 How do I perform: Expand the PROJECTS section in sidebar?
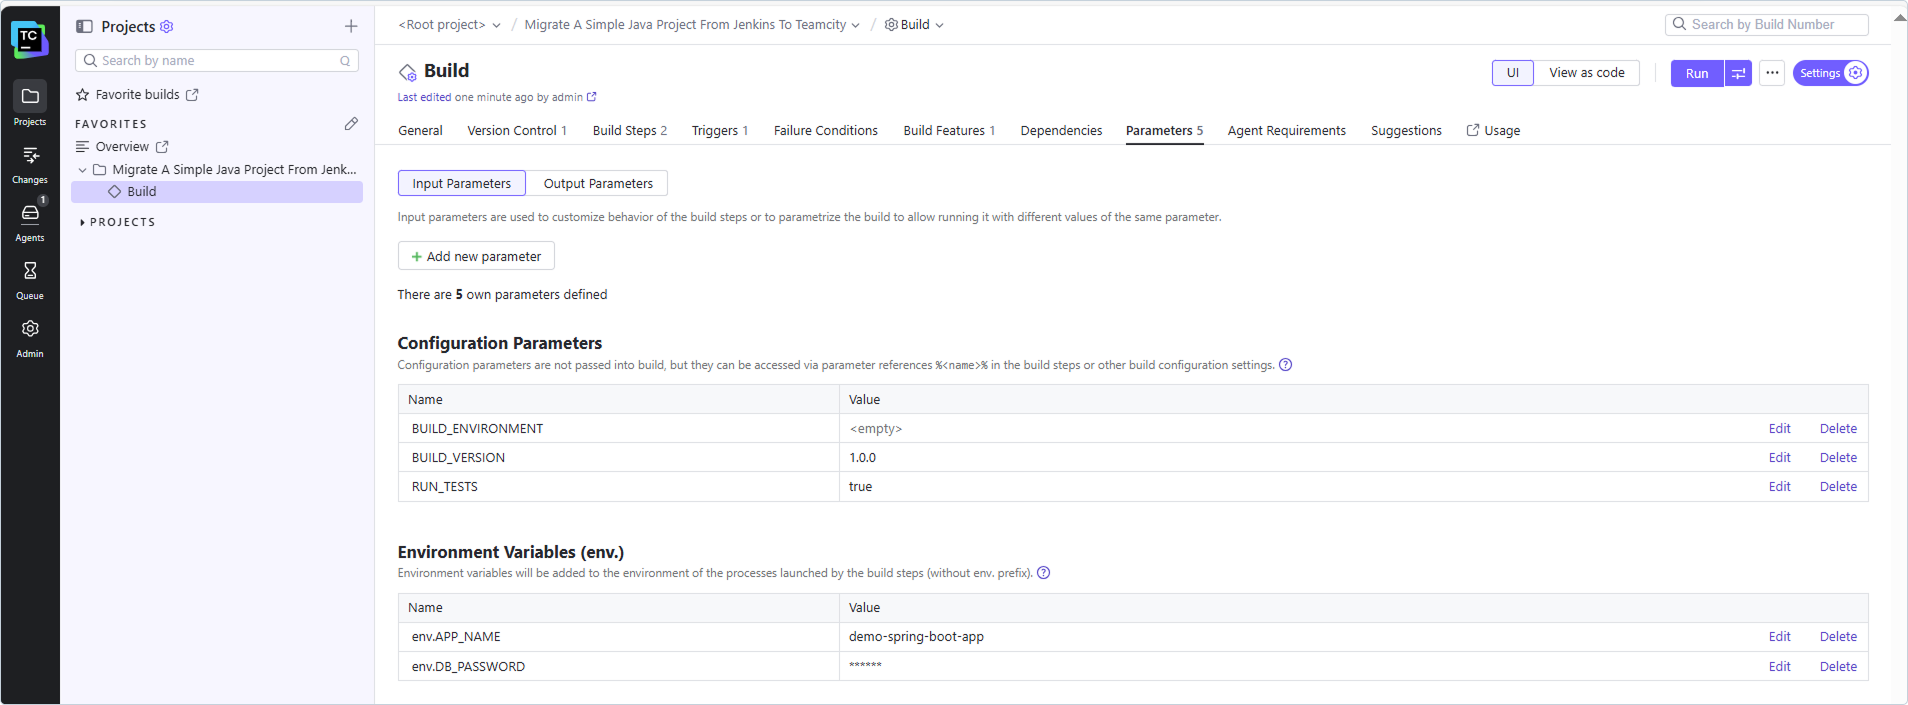[82, 222]
